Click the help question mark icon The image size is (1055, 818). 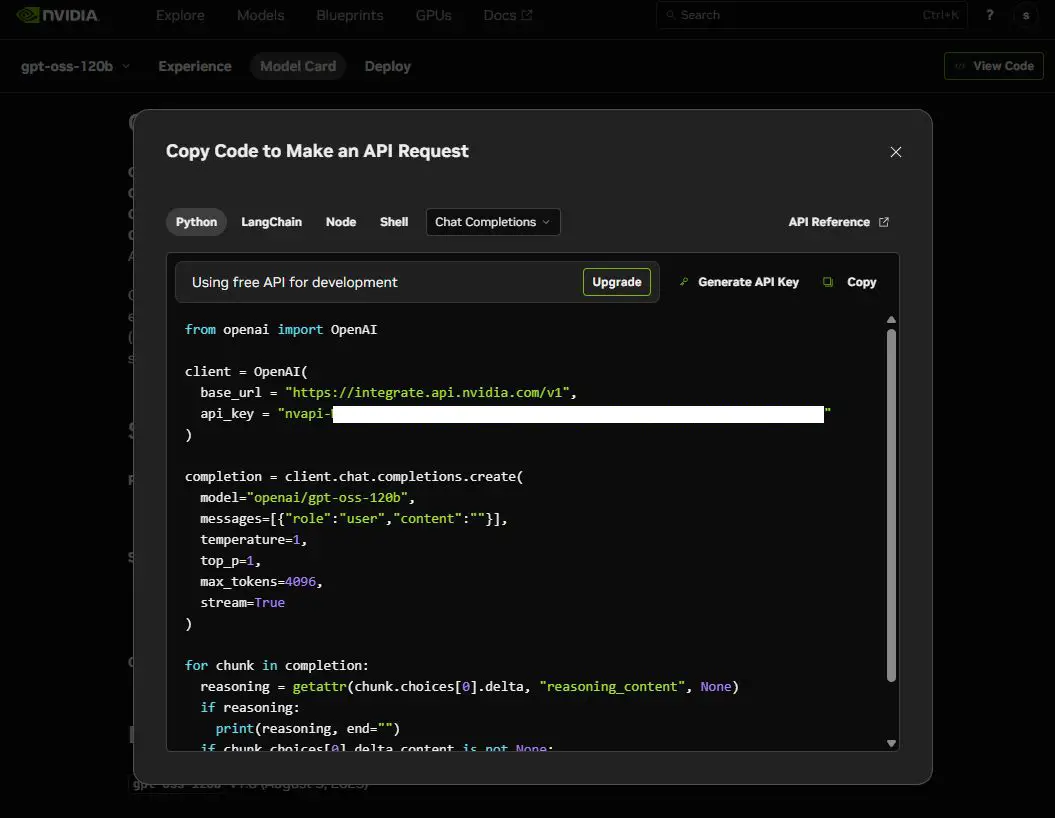click(989, 15)
